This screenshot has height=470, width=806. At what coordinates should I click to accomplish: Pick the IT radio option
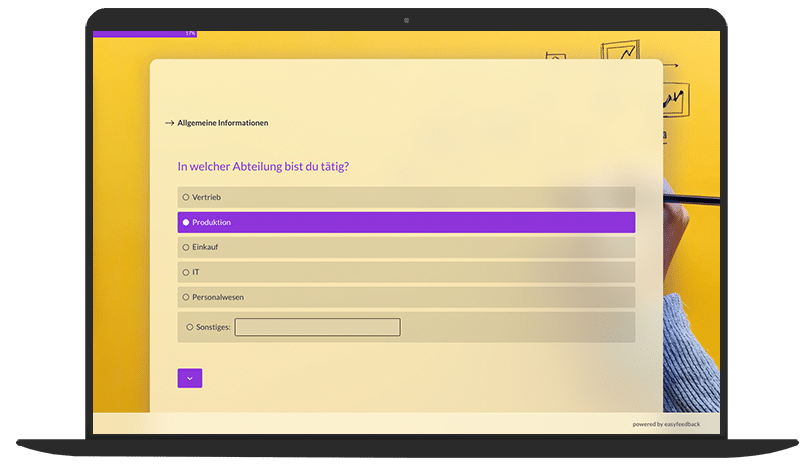186,272
